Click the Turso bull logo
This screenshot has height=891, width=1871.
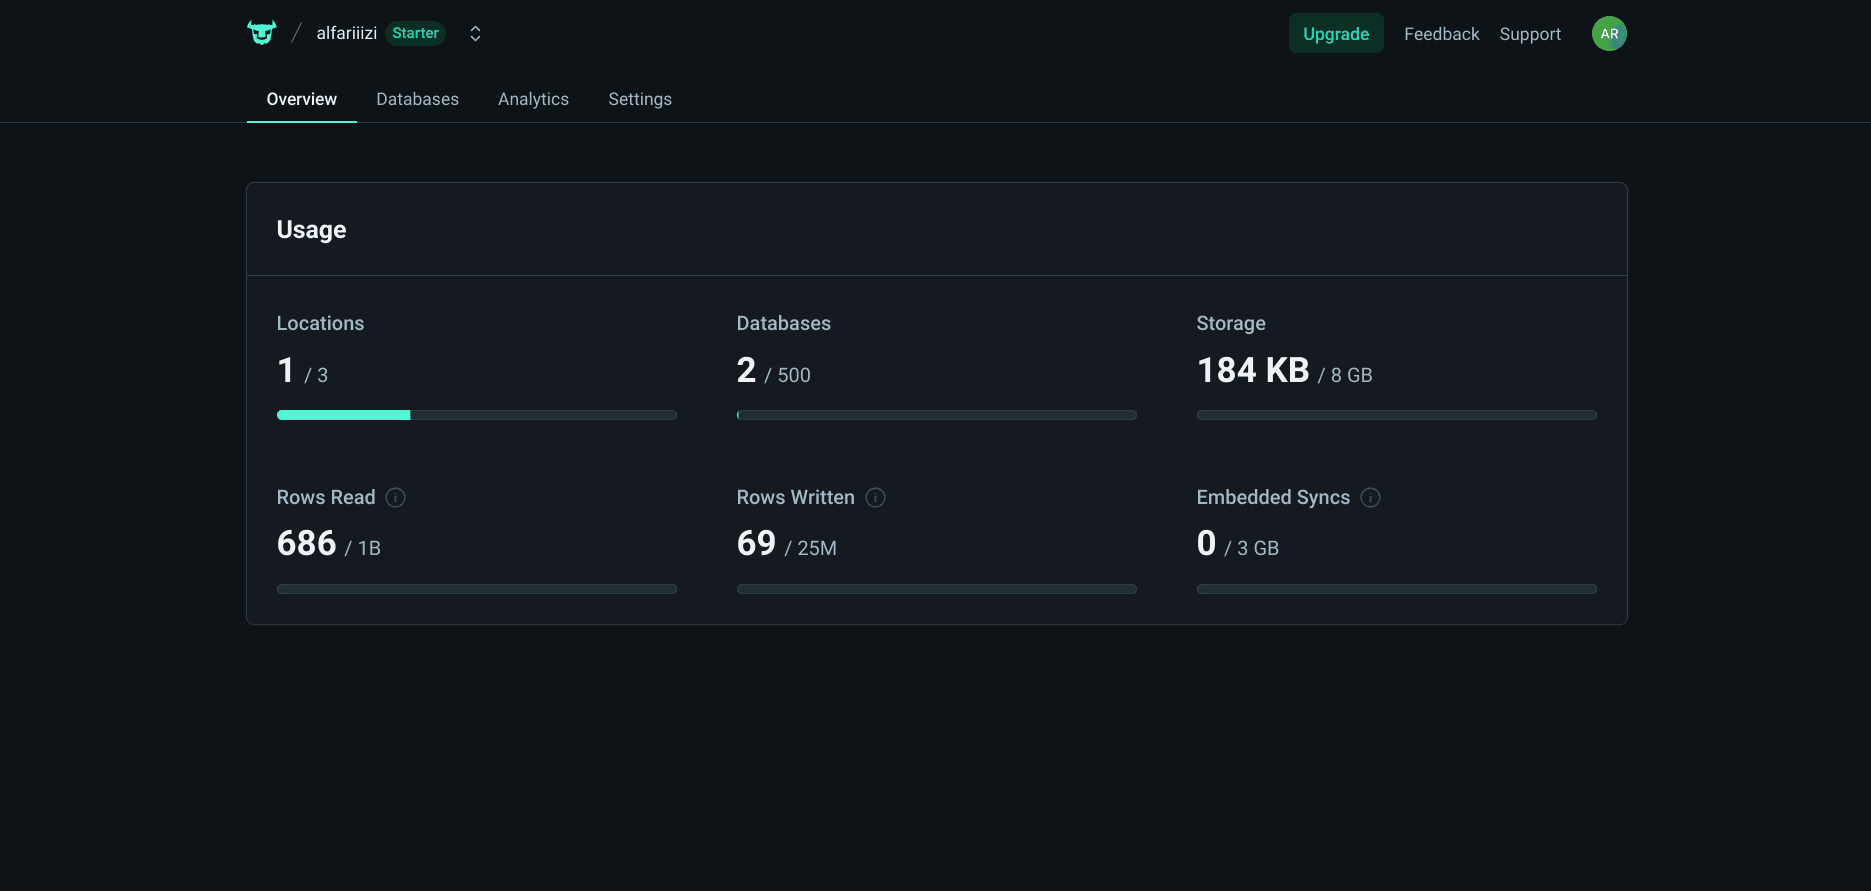262,33
